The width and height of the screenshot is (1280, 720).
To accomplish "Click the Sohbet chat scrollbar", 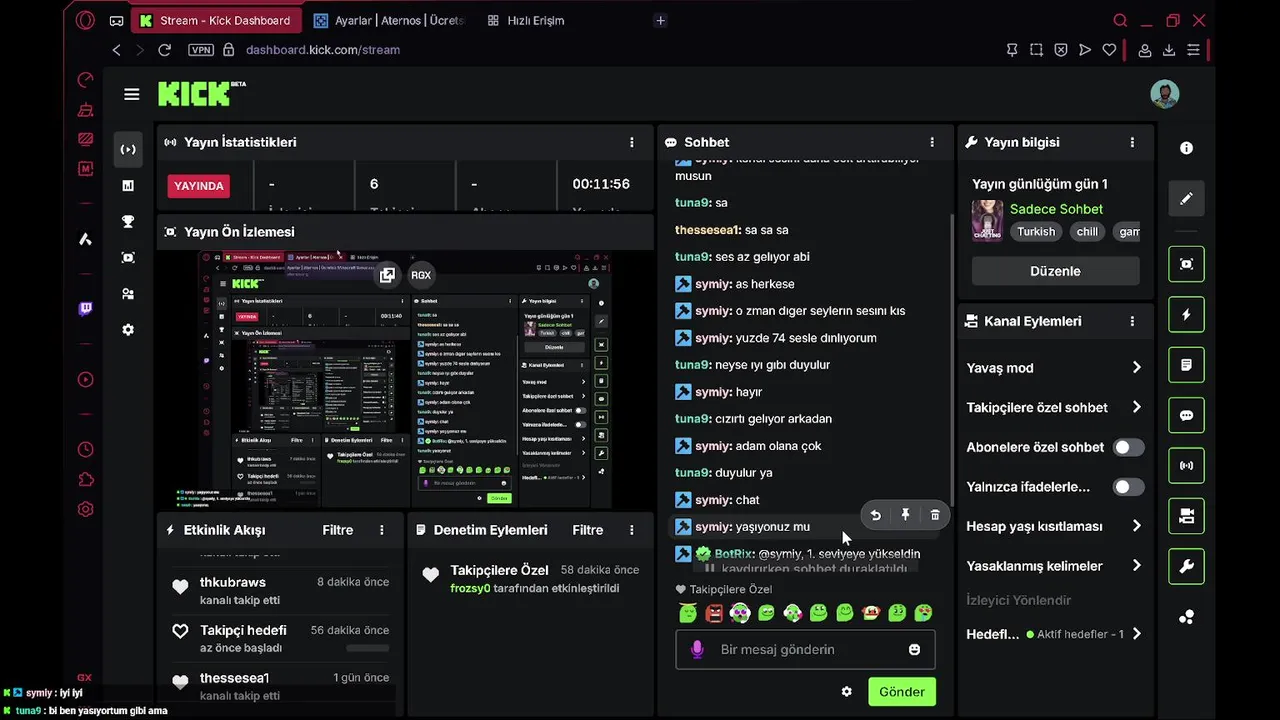I will click(951, 352).
